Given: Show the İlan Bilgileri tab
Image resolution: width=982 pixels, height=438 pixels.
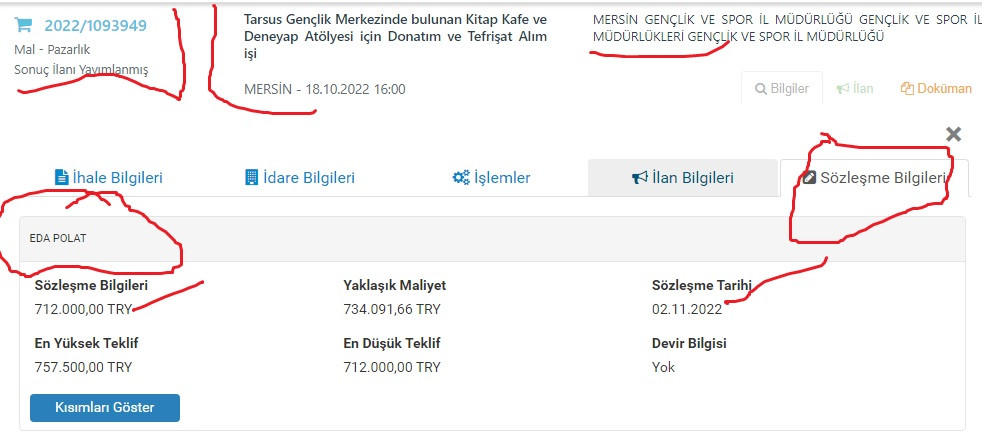Looking at the screenshot, I should click(x=683, y=178).
